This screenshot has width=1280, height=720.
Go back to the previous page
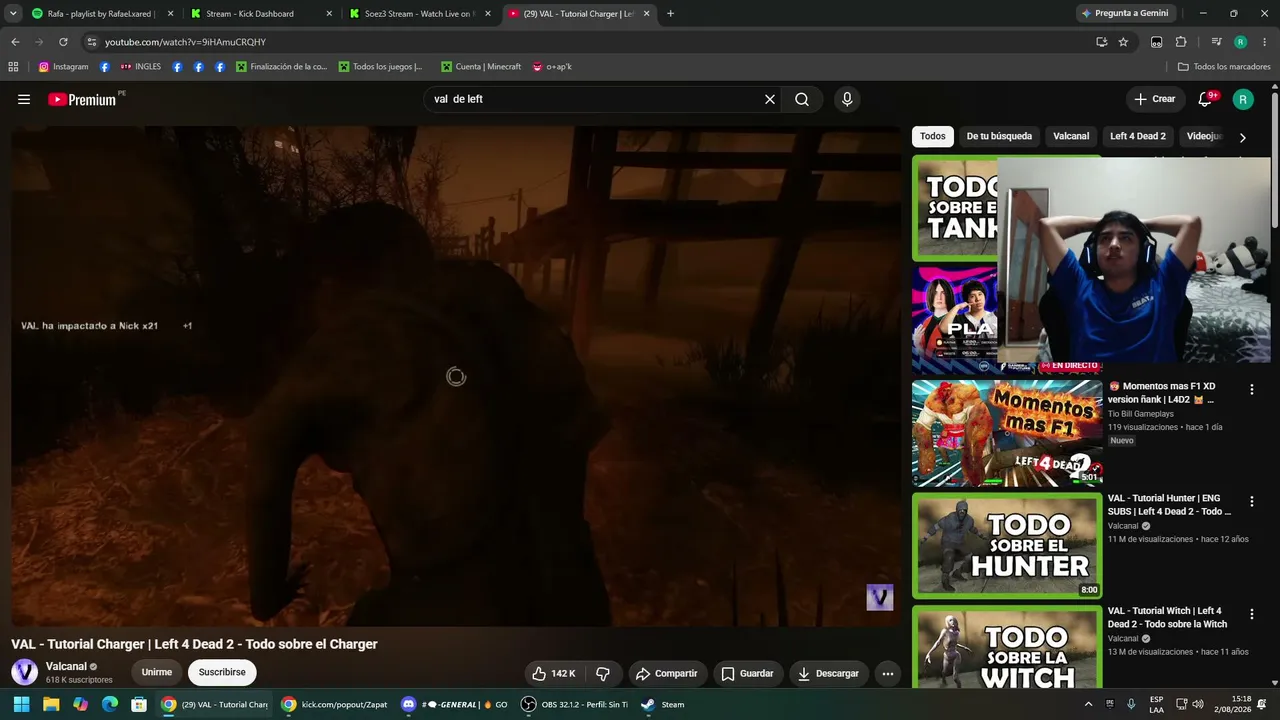(15, 42)
